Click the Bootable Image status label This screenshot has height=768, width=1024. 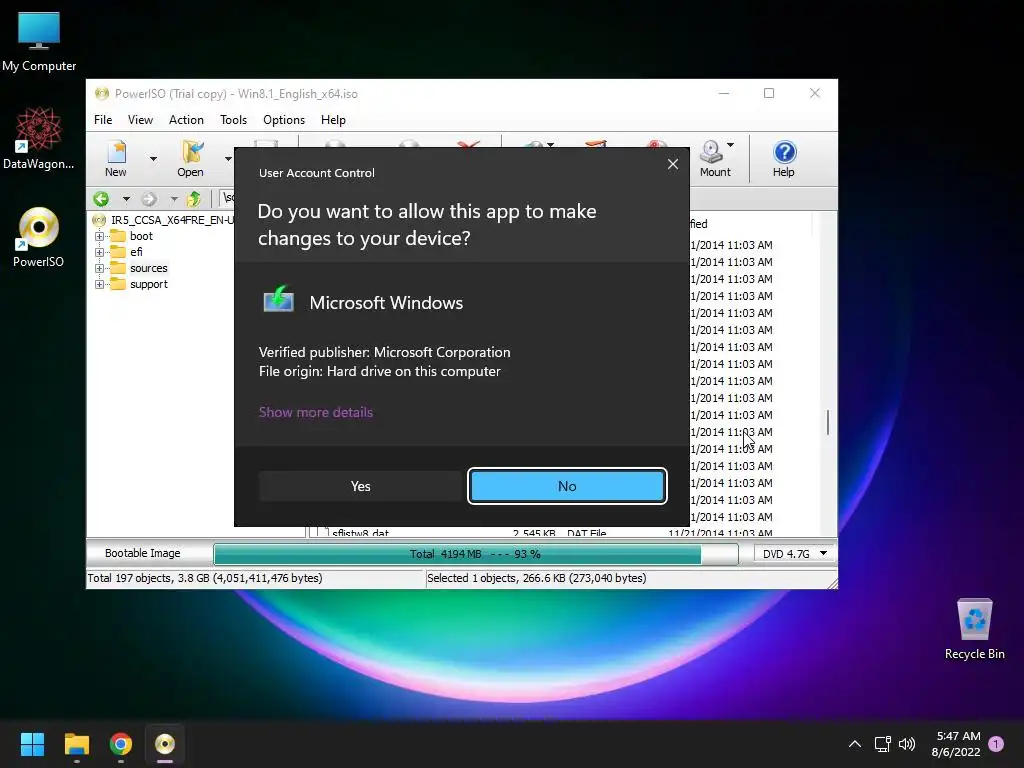pyautogui.click(x=142, y=553)
